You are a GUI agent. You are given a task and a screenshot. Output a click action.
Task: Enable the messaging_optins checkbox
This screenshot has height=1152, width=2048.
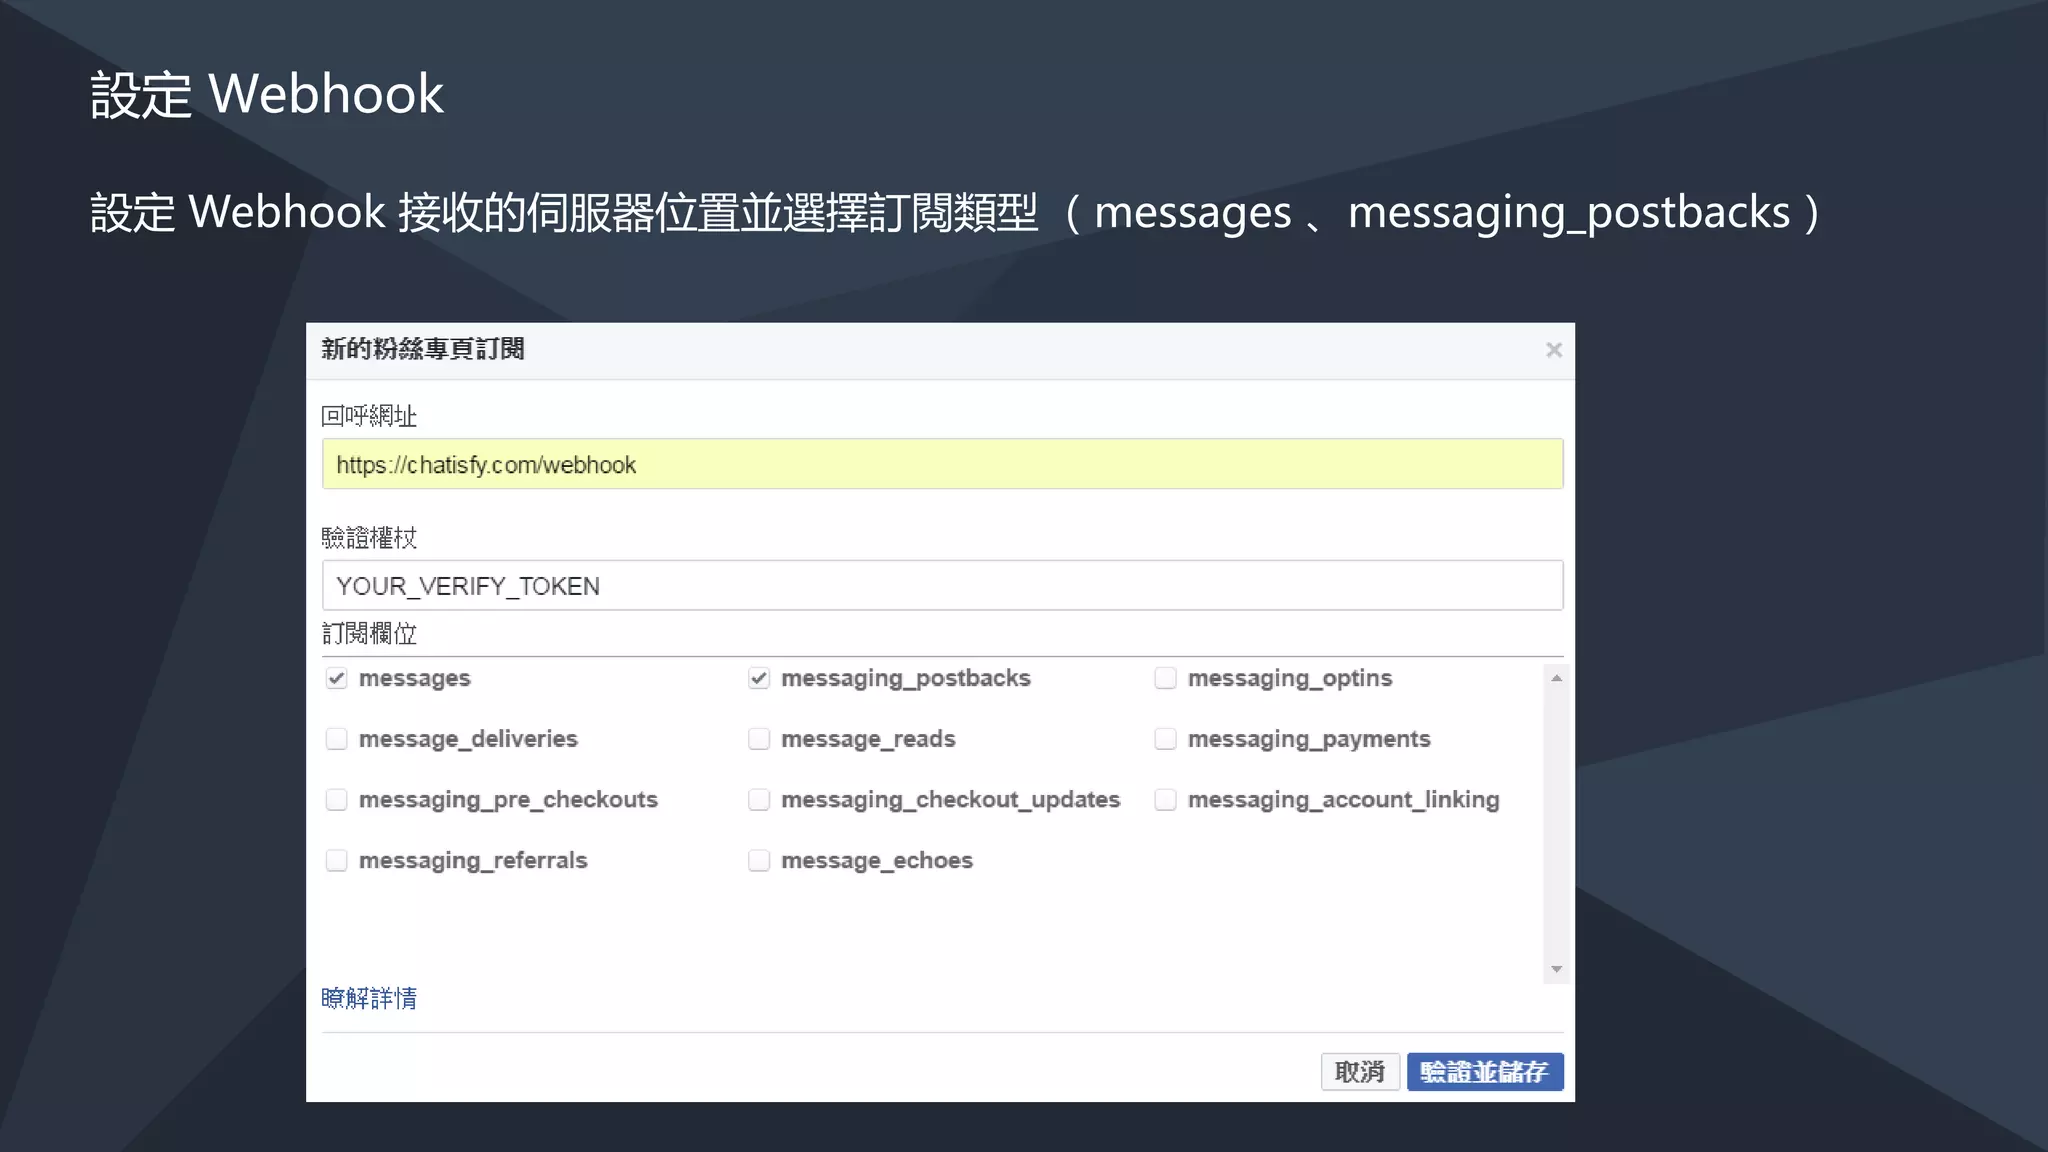tap(1165, 678)
